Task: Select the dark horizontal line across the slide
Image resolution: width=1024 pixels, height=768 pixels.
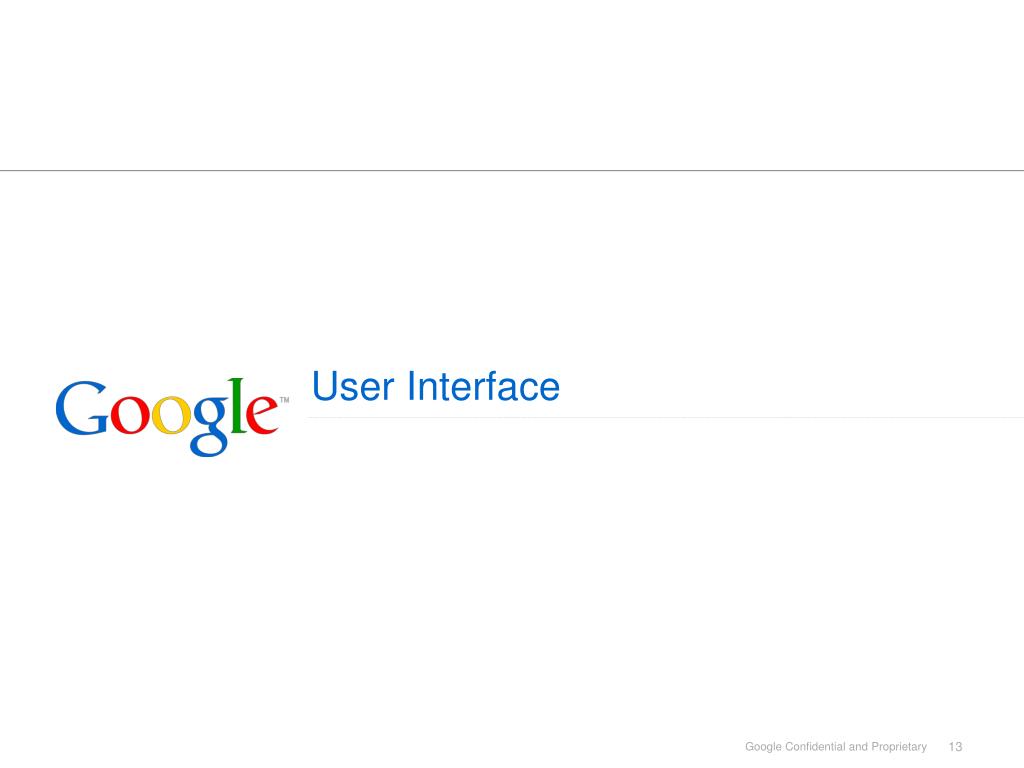Action: click(512, 170)
